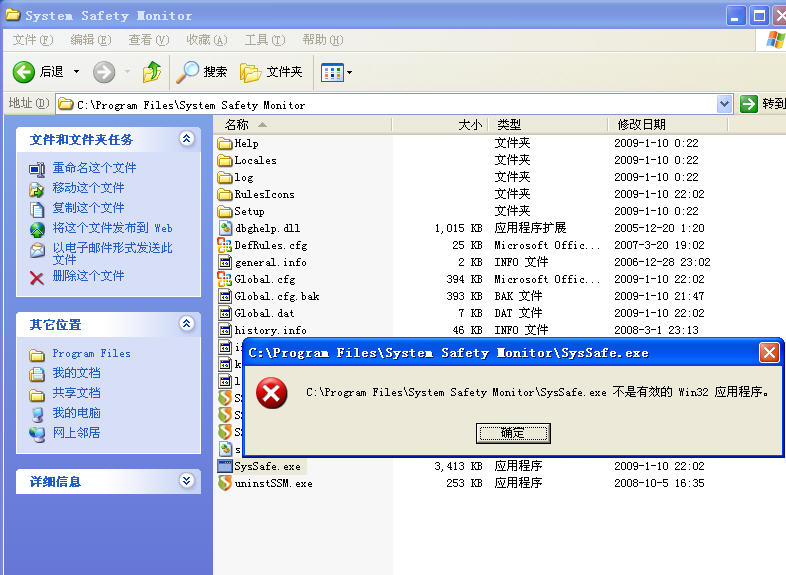786x575 pixels.
Task: Select the log folder icon
Action: coord(225,177)
